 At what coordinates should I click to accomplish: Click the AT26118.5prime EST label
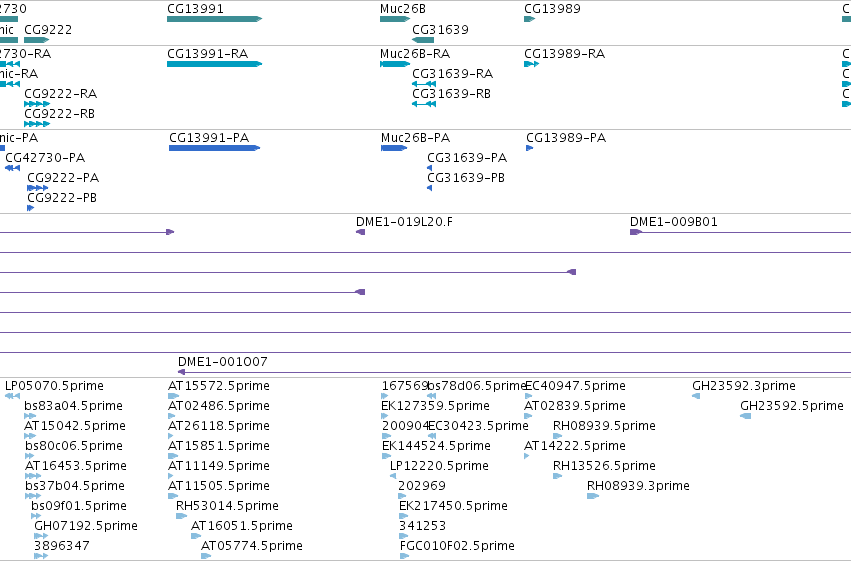click(219, 426)
